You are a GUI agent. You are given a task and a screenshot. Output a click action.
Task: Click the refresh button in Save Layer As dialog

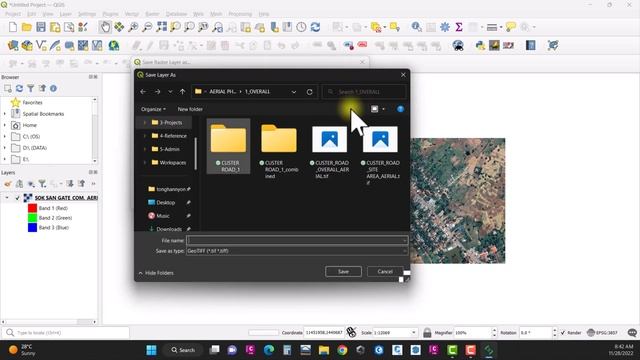[309, 92]
